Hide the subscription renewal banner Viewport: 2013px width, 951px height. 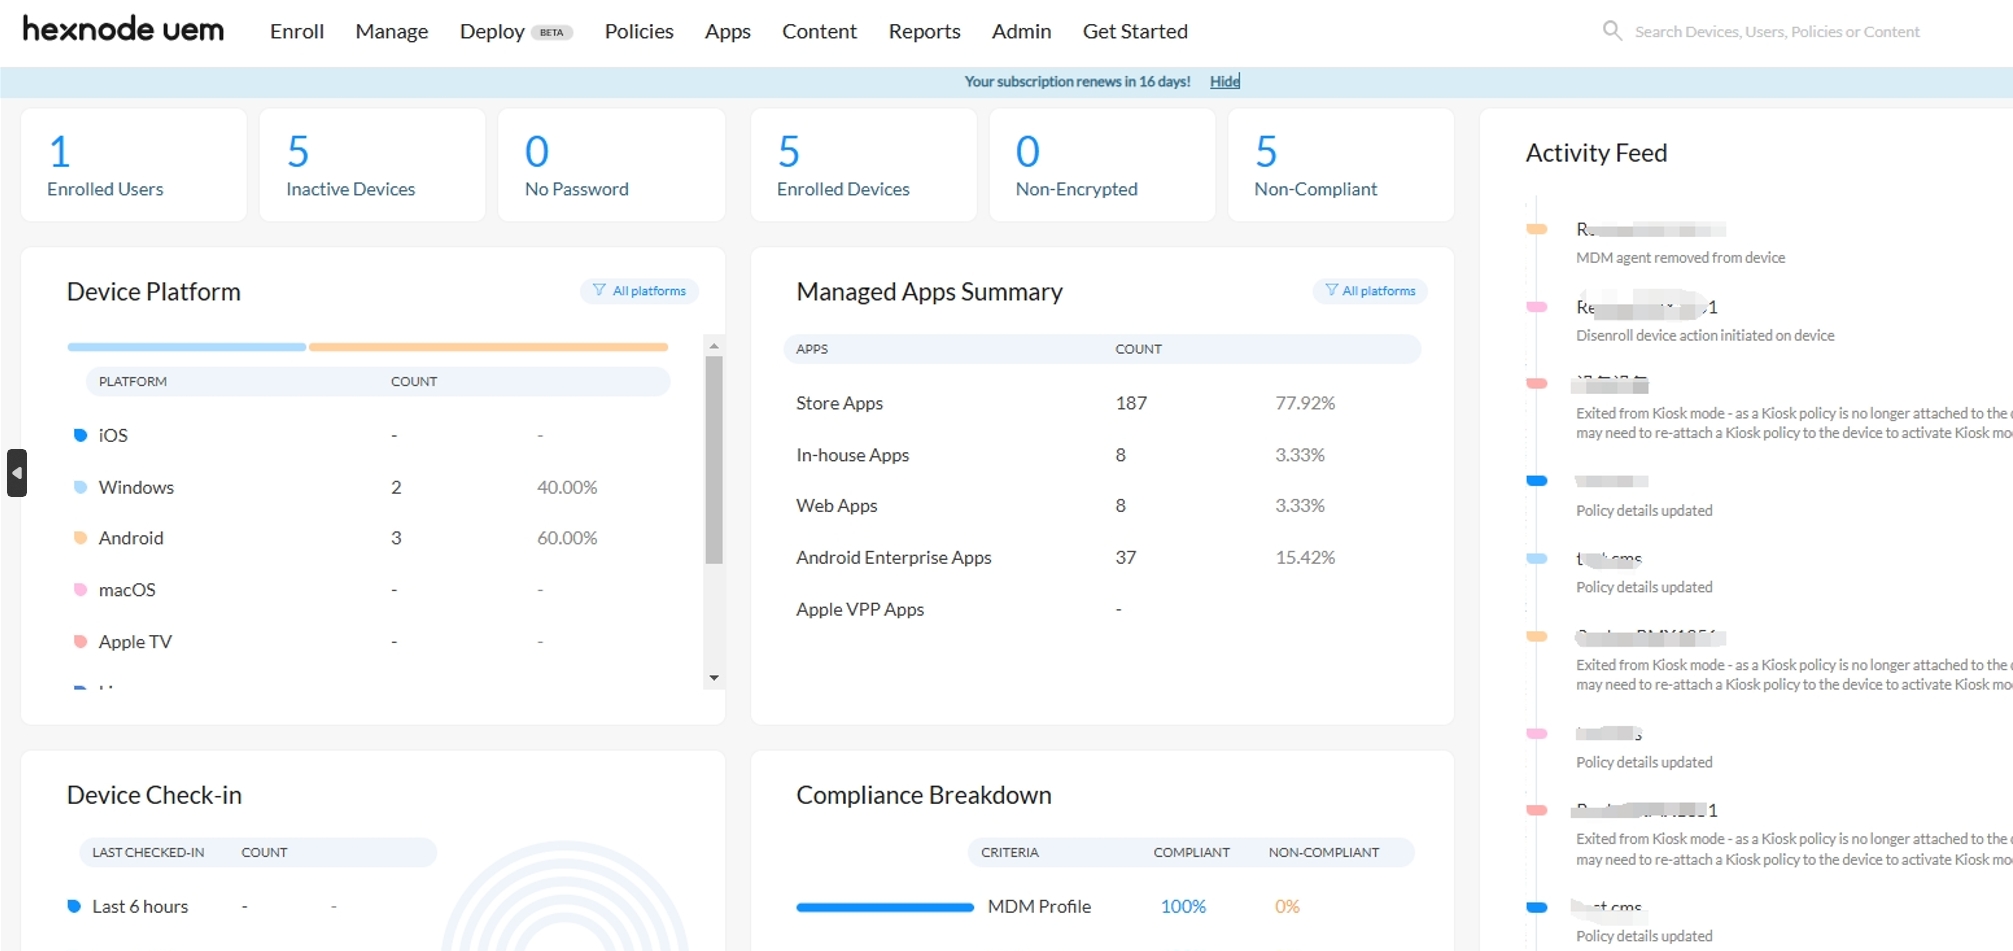1224,81
